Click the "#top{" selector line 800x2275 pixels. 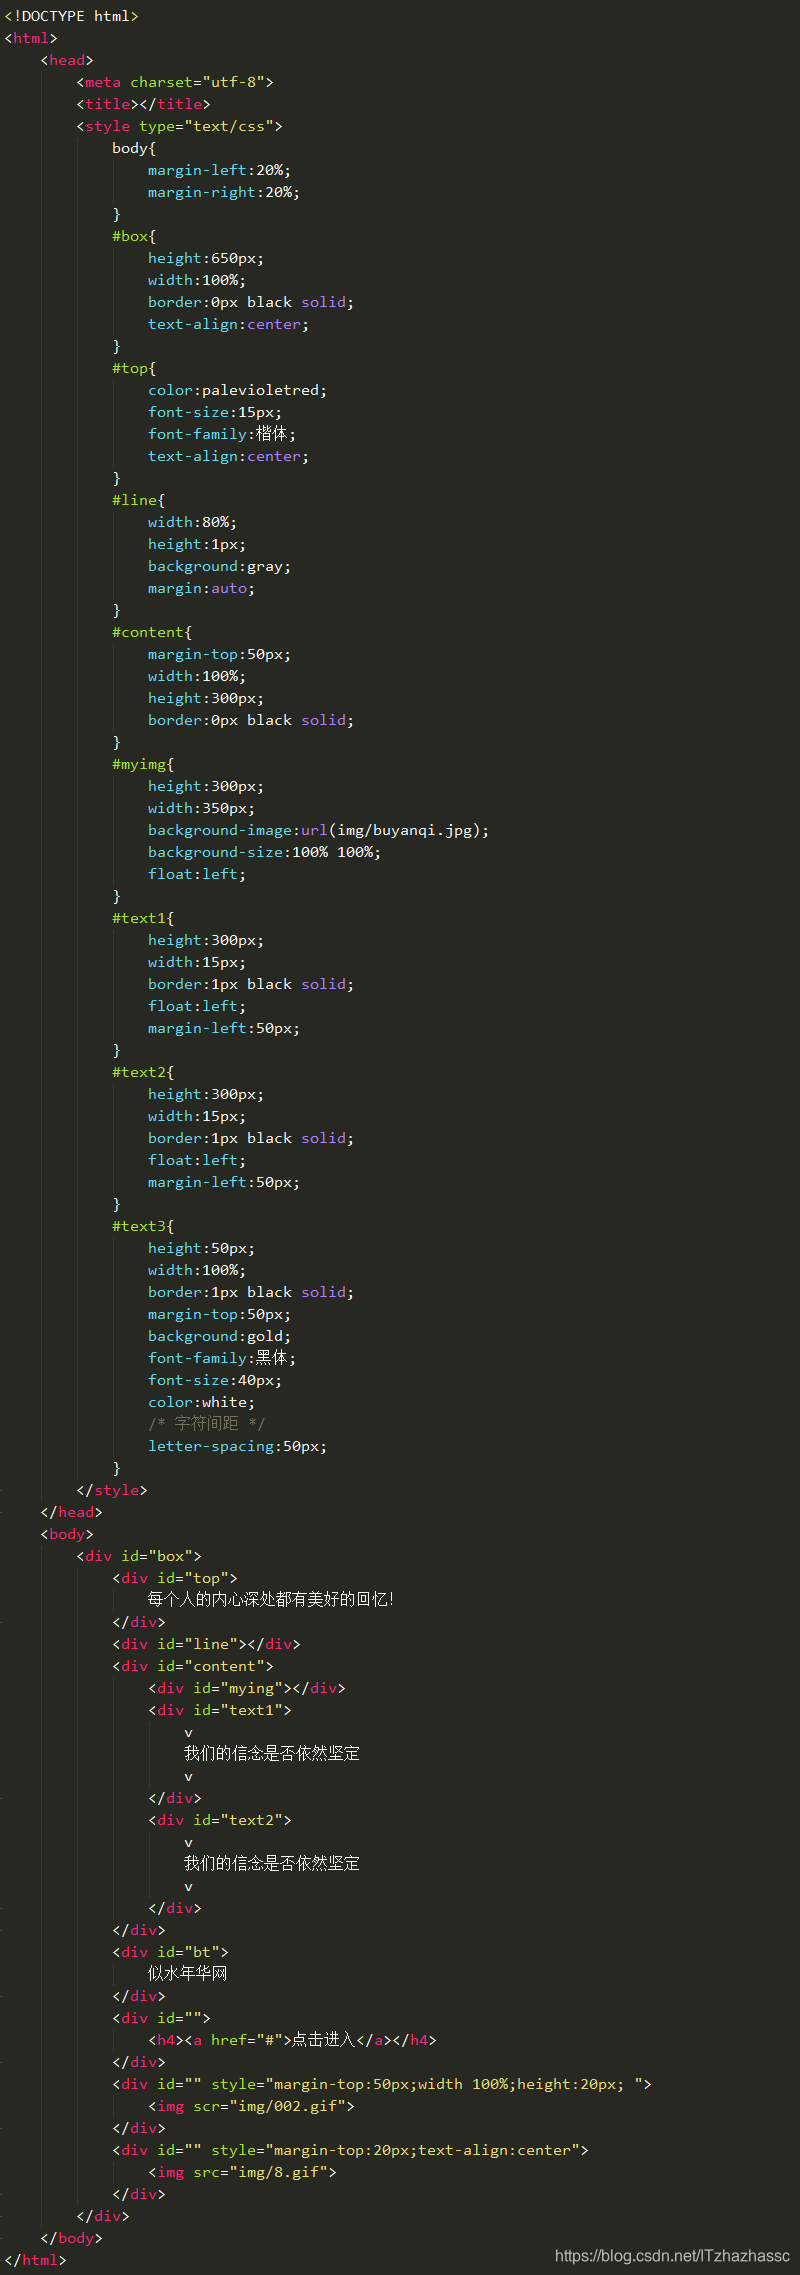pos(134,368)
